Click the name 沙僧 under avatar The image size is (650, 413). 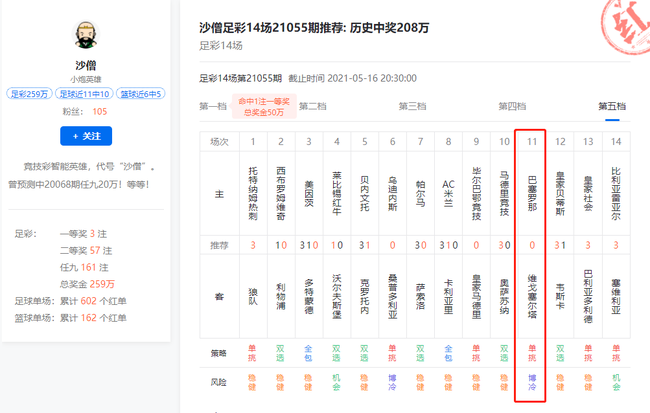click(86, 65)
